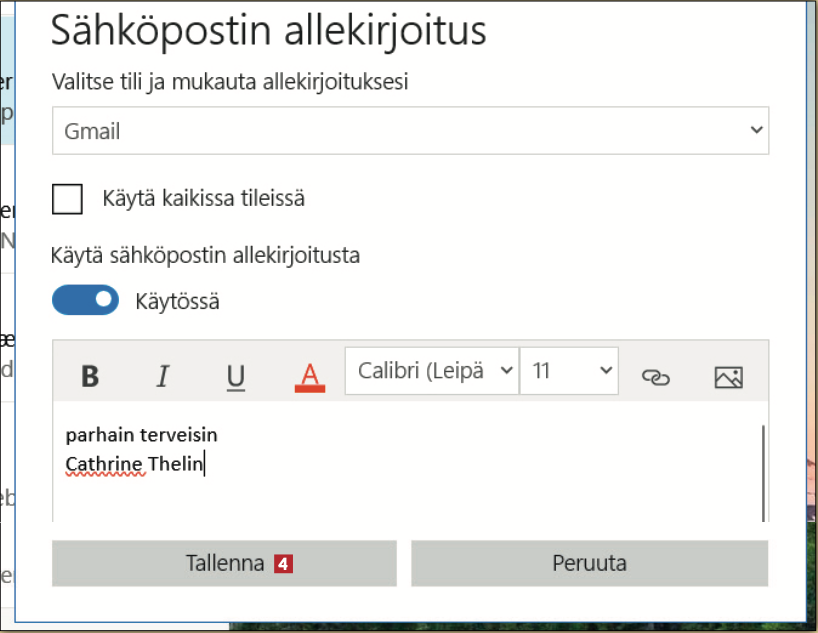Screen dimensions: 818x633
Task: Insert a hyperlink into the signature
Action: point(655,377)
